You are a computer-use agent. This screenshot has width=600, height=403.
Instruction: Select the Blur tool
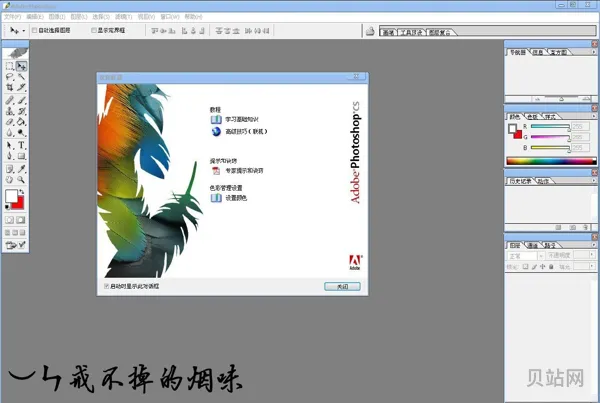click(x=10, y=132)
